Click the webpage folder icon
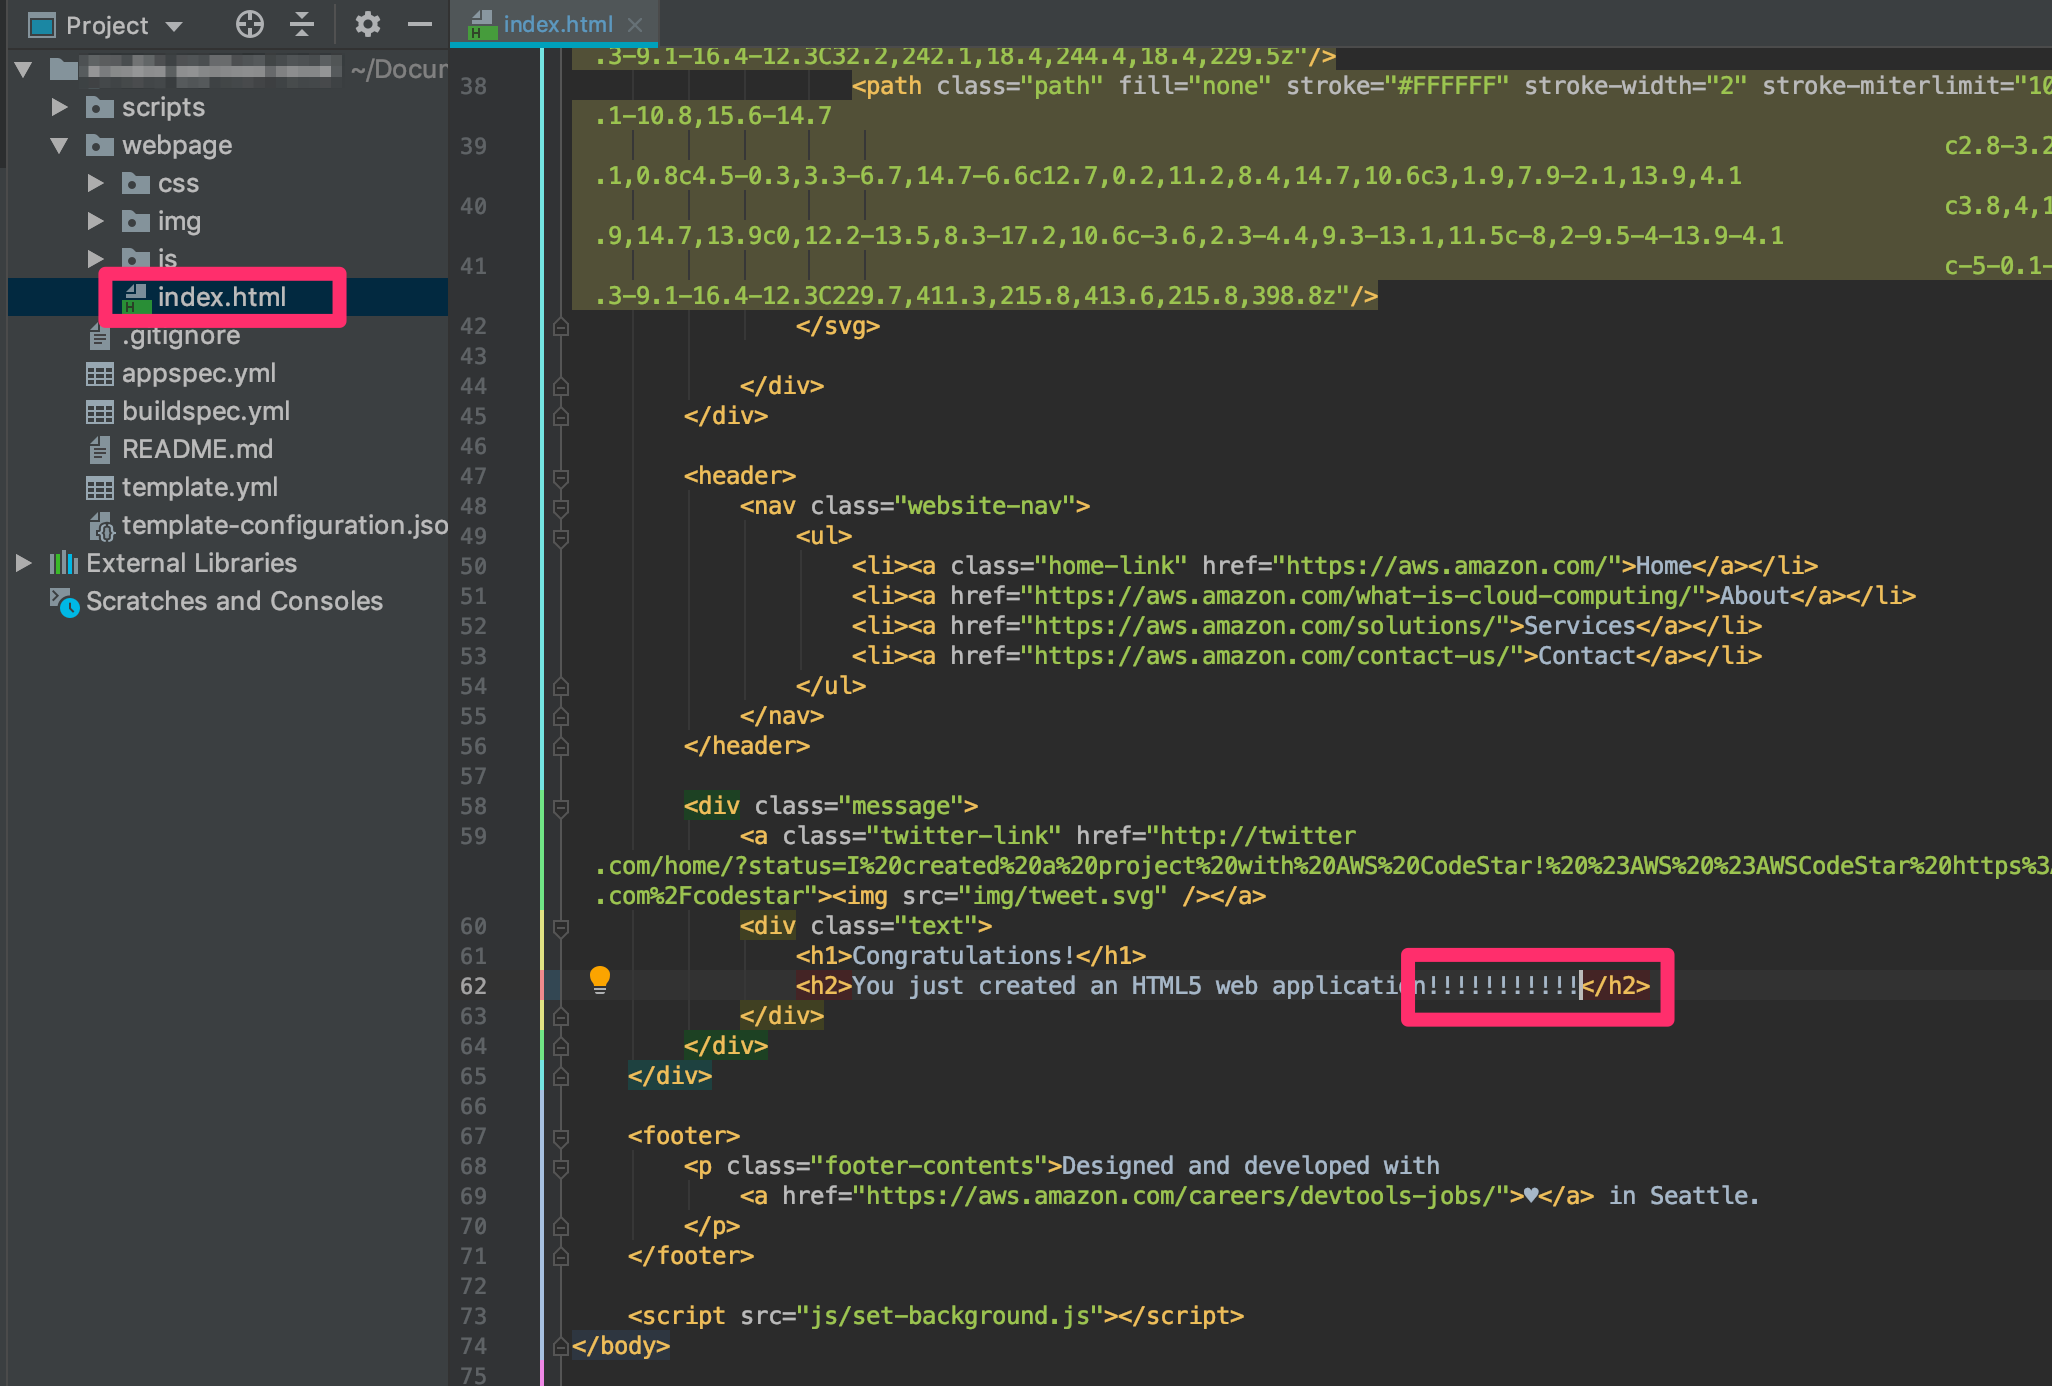Image resolution: width=2052 pixels, height=1386 pixels. (100, 145)
